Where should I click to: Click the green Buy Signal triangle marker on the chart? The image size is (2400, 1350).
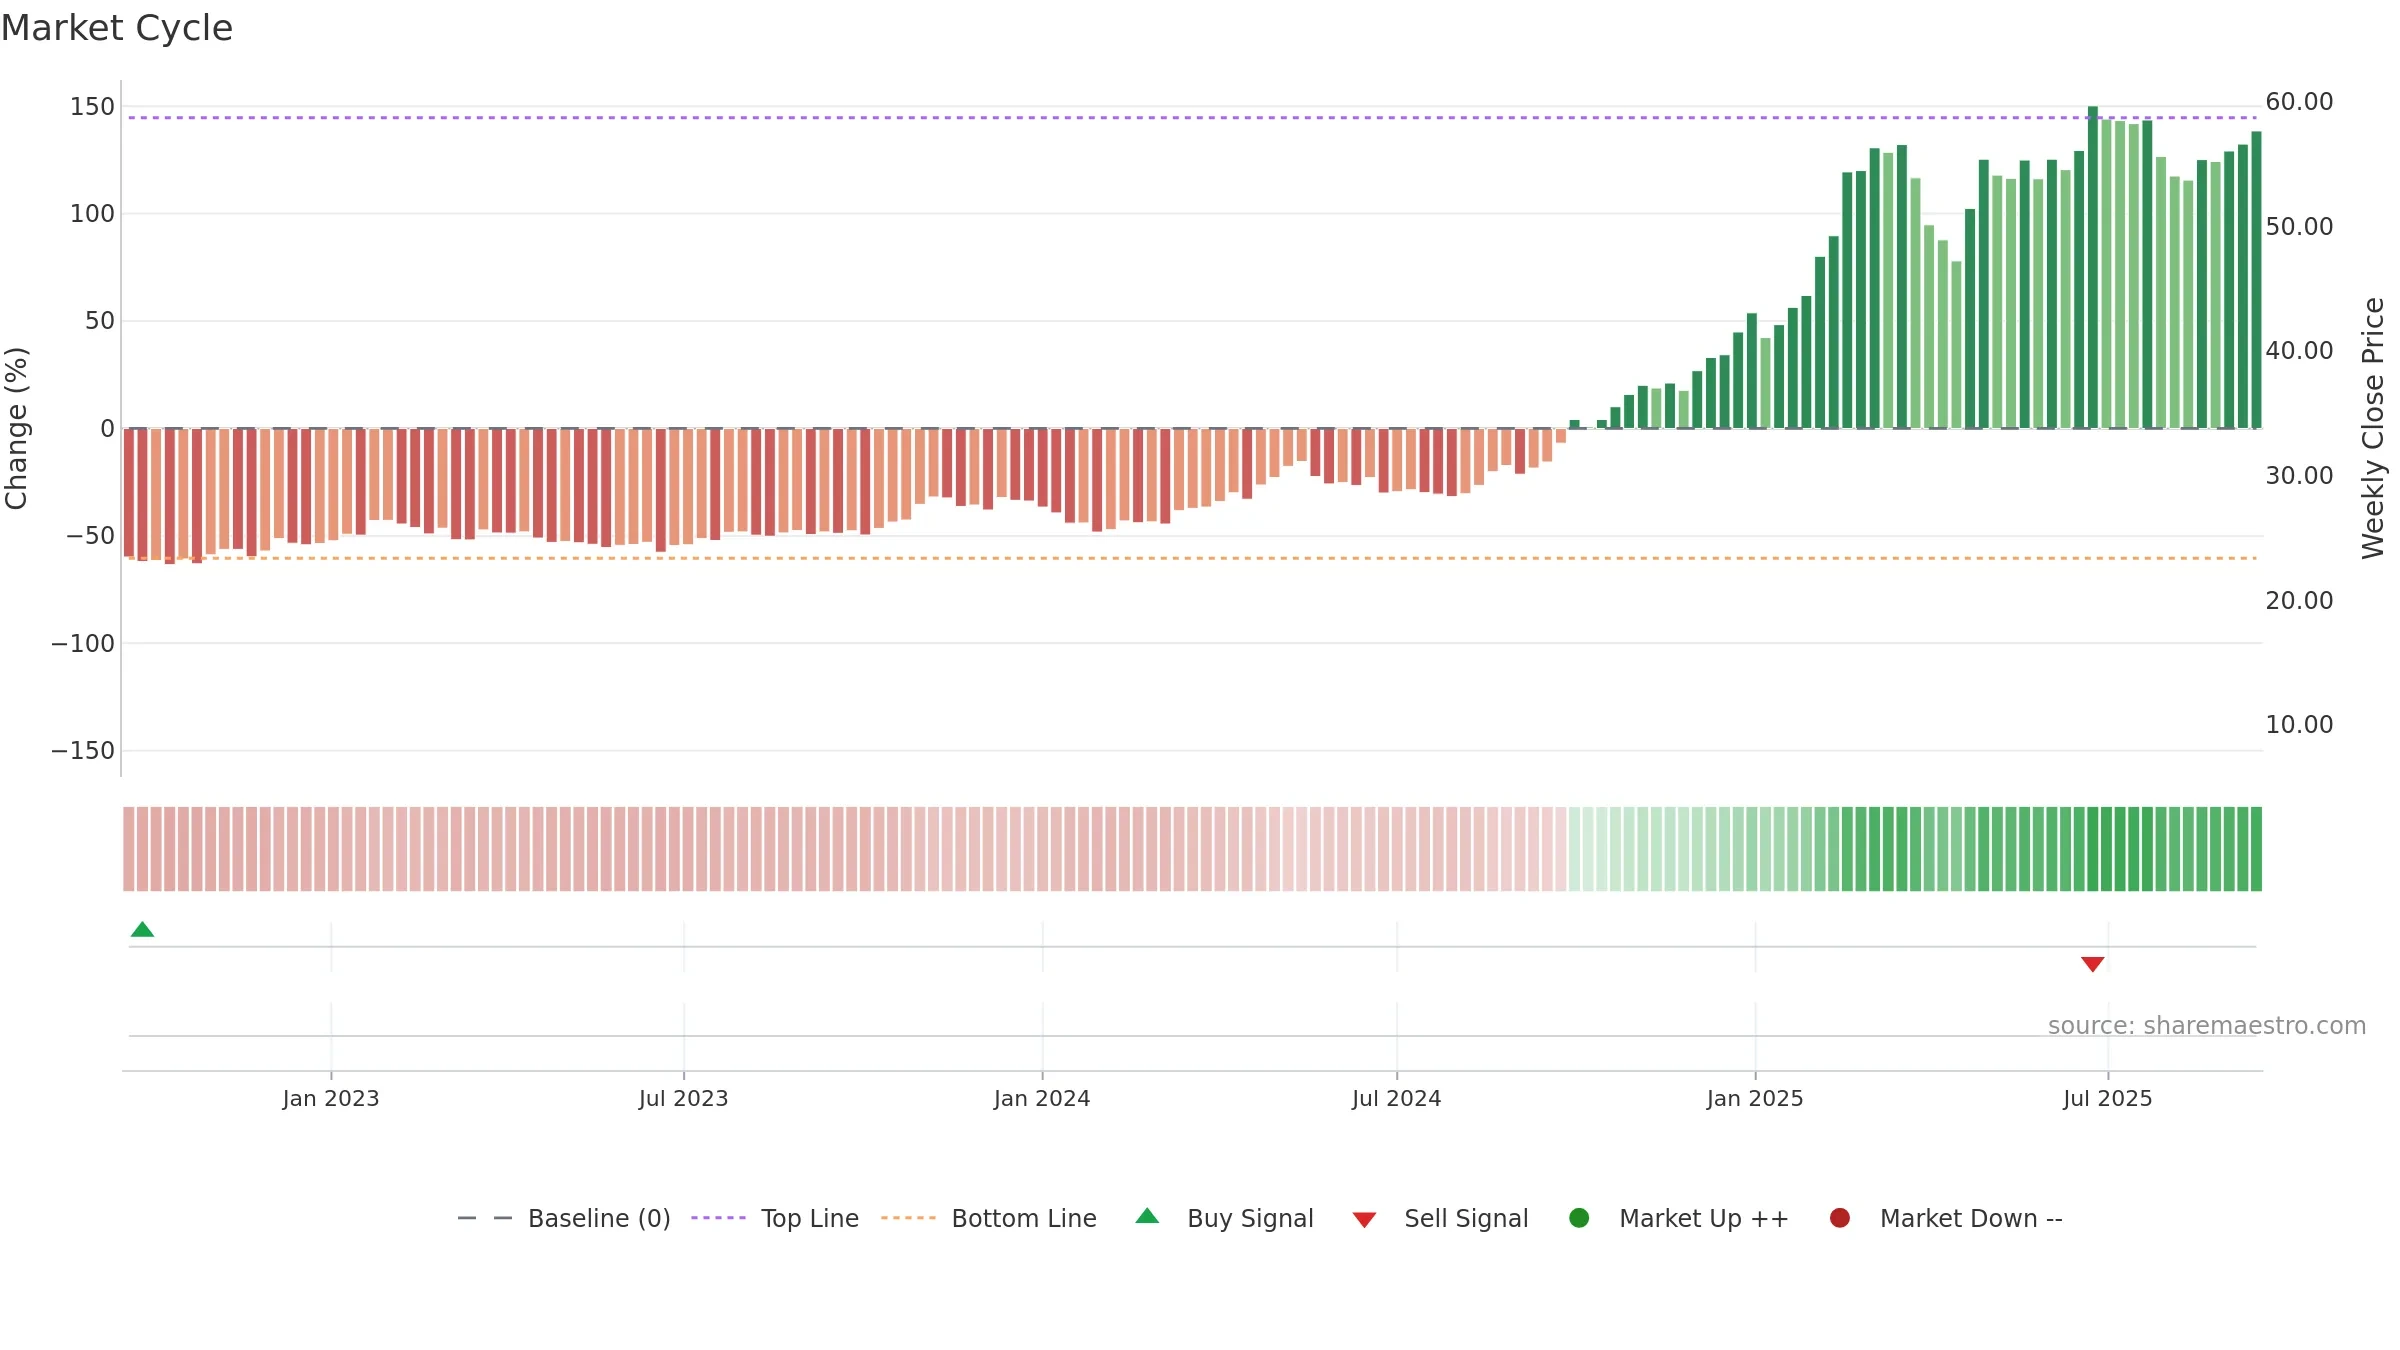tap(142, 930)
